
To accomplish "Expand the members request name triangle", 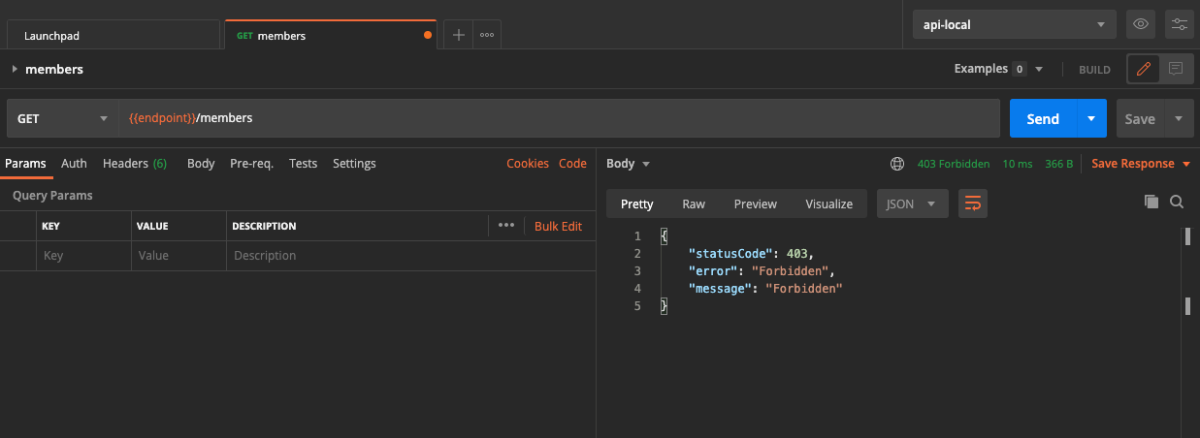I will point(14,69).
